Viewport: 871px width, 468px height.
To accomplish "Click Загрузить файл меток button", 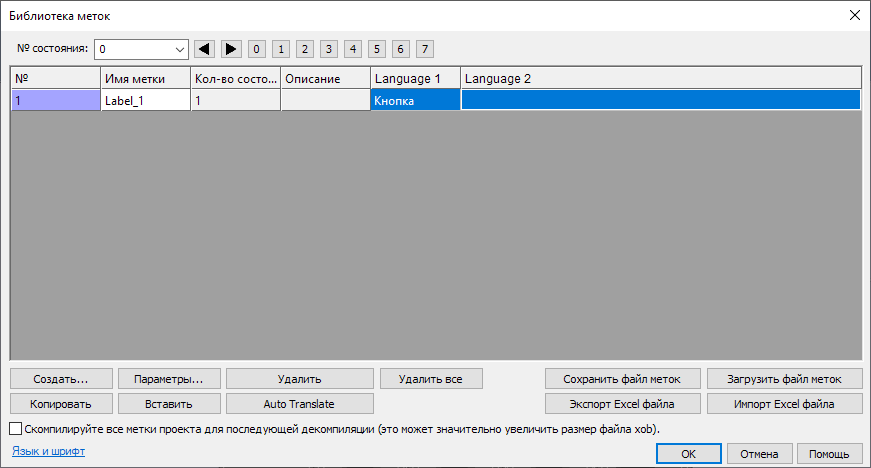I will (784, 379).
